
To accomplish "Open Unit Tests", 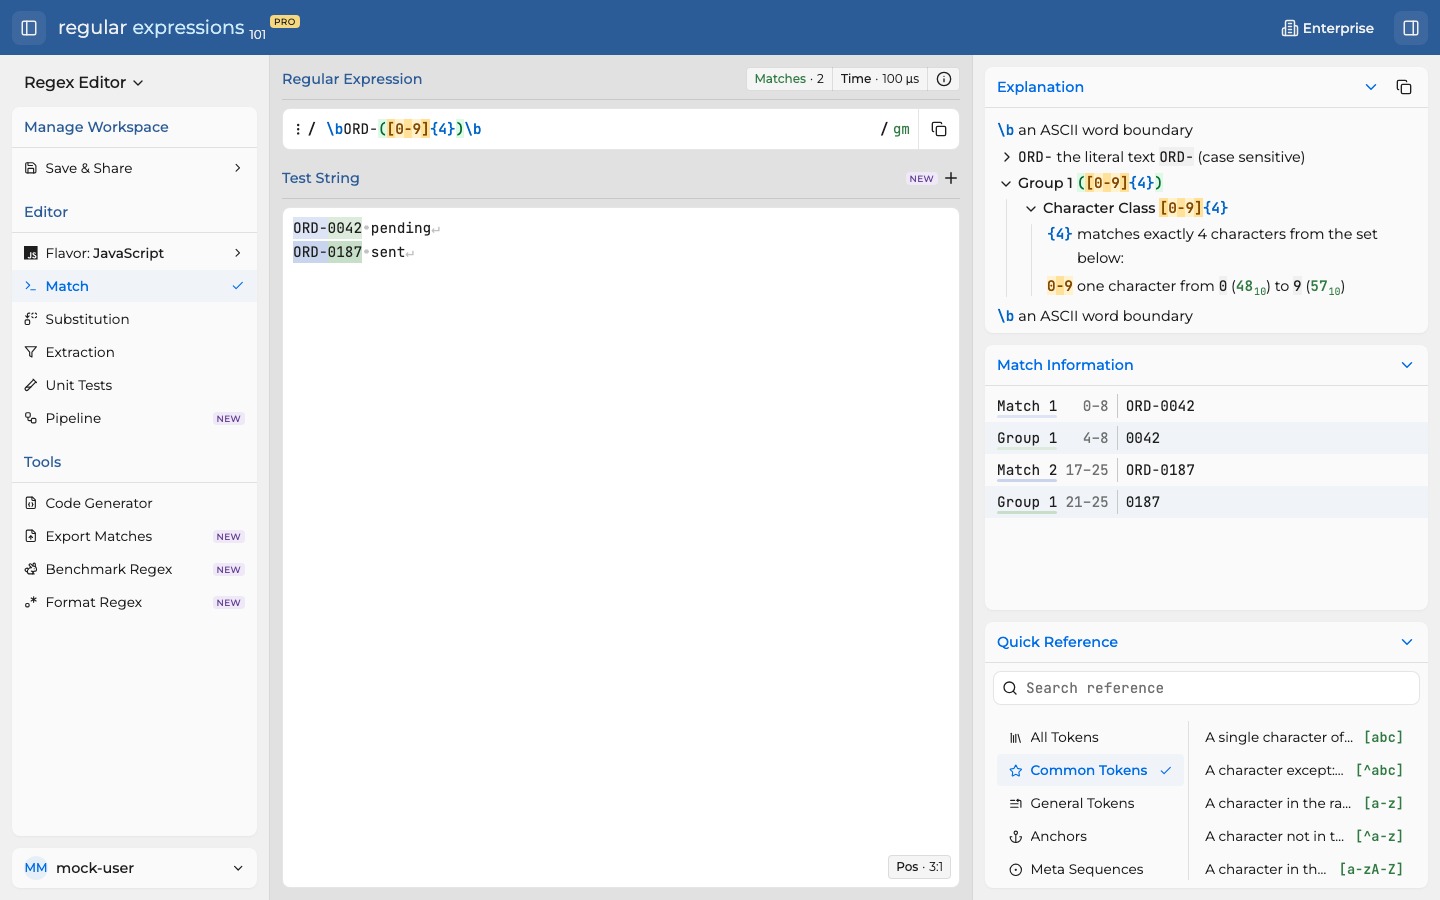I will [134, 385].
